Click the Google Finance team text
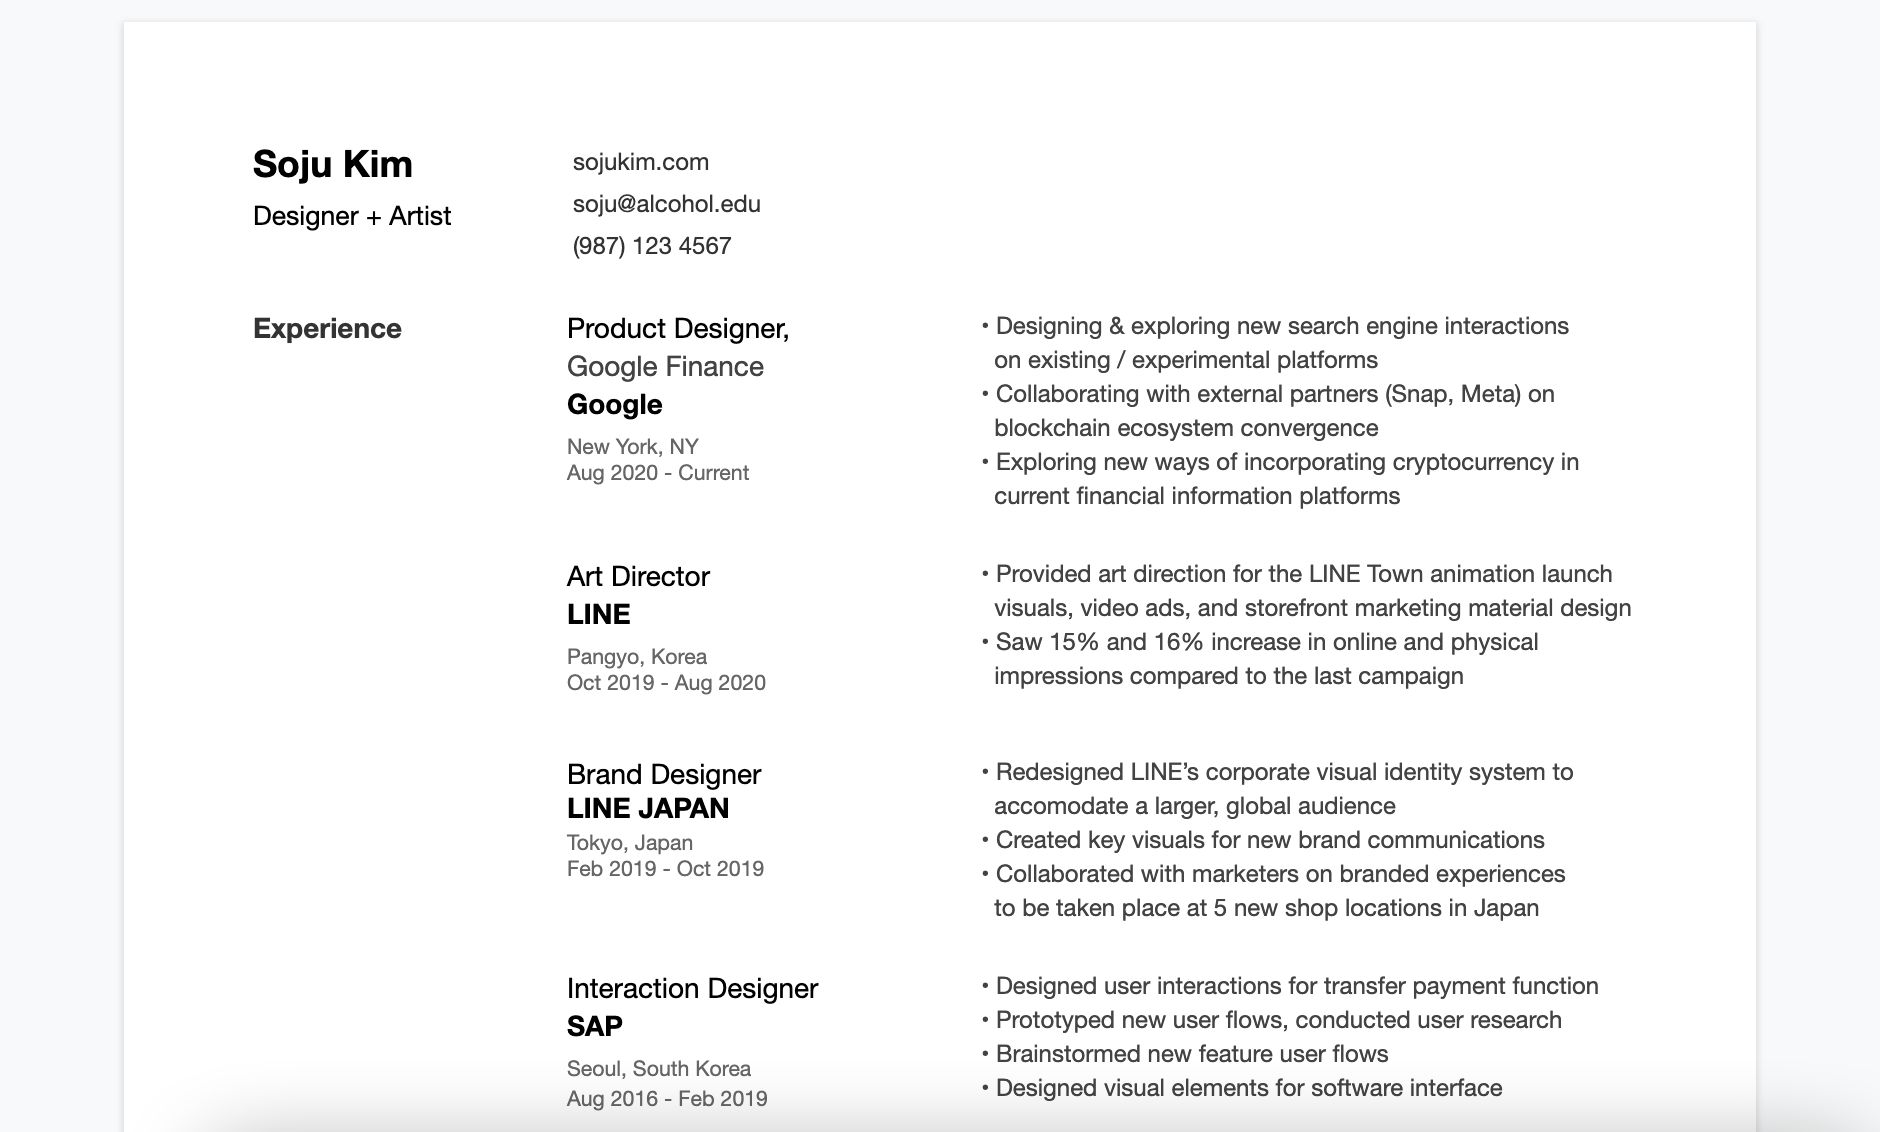Image resolution: width=1880 pixels, height=1132 pixels. (x=665, y=367)
